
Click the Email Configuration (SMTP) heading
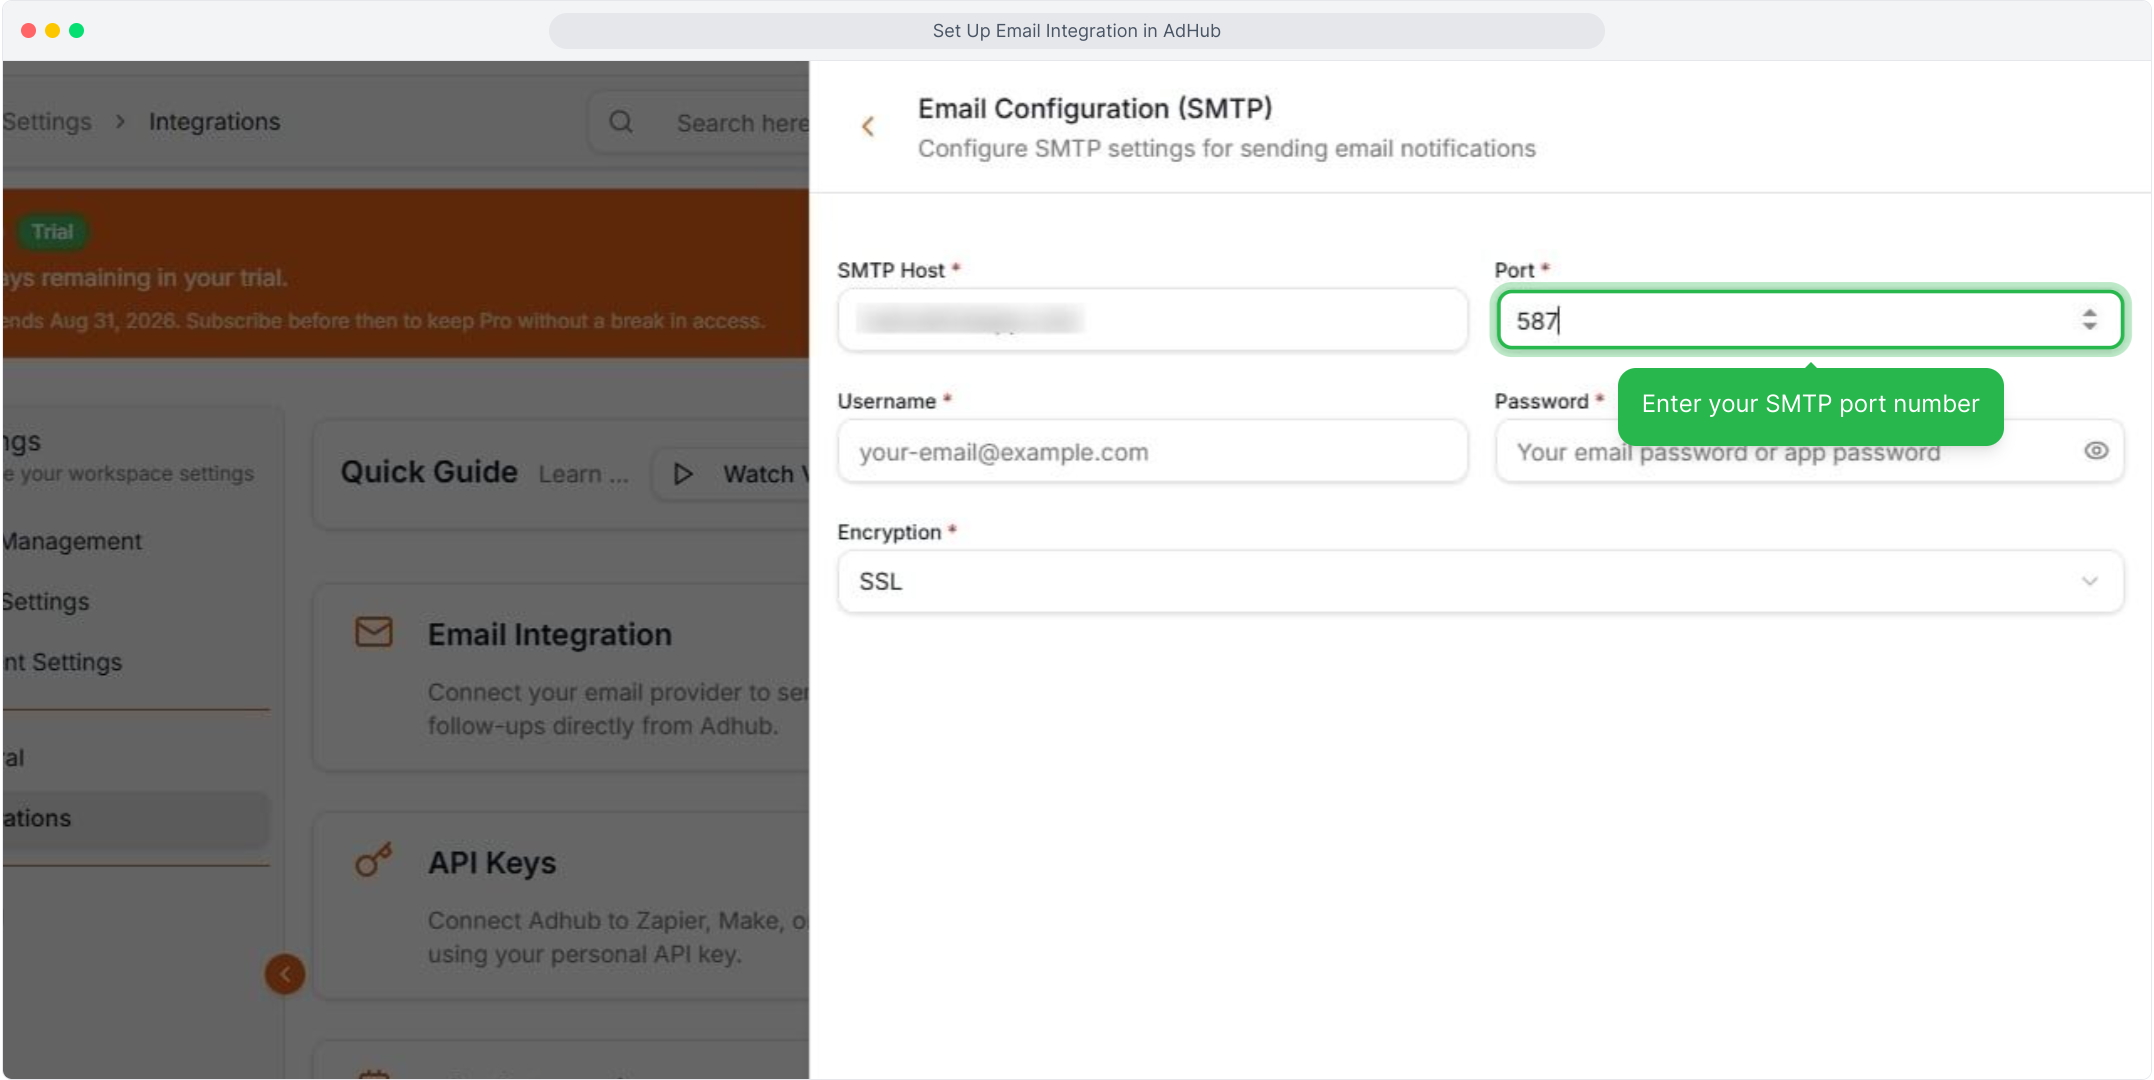point(1095,108)
